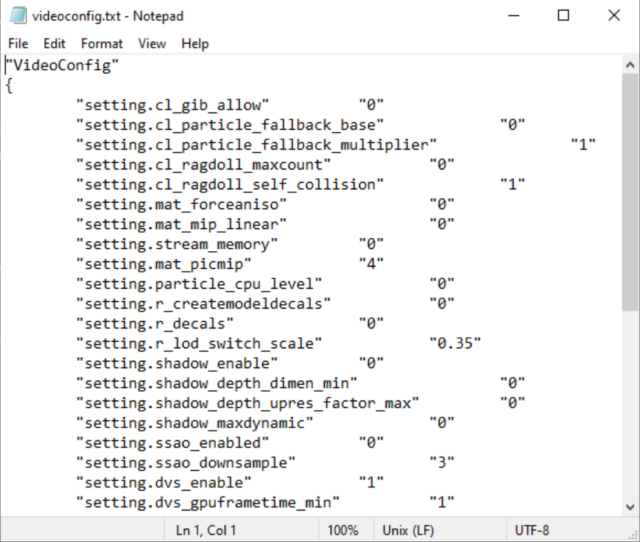Click the "0.35" value of r_lod_switch_scale

pos(455,343)
